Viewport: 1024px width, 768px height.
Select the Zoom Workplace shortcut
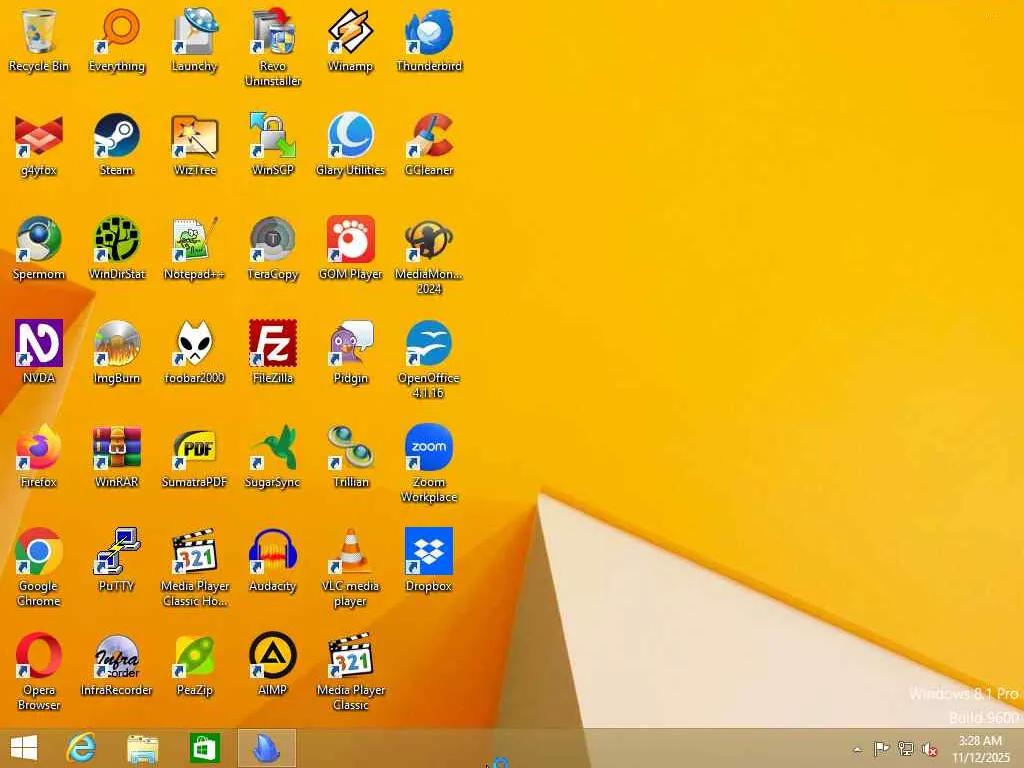(x=429, y=464)
